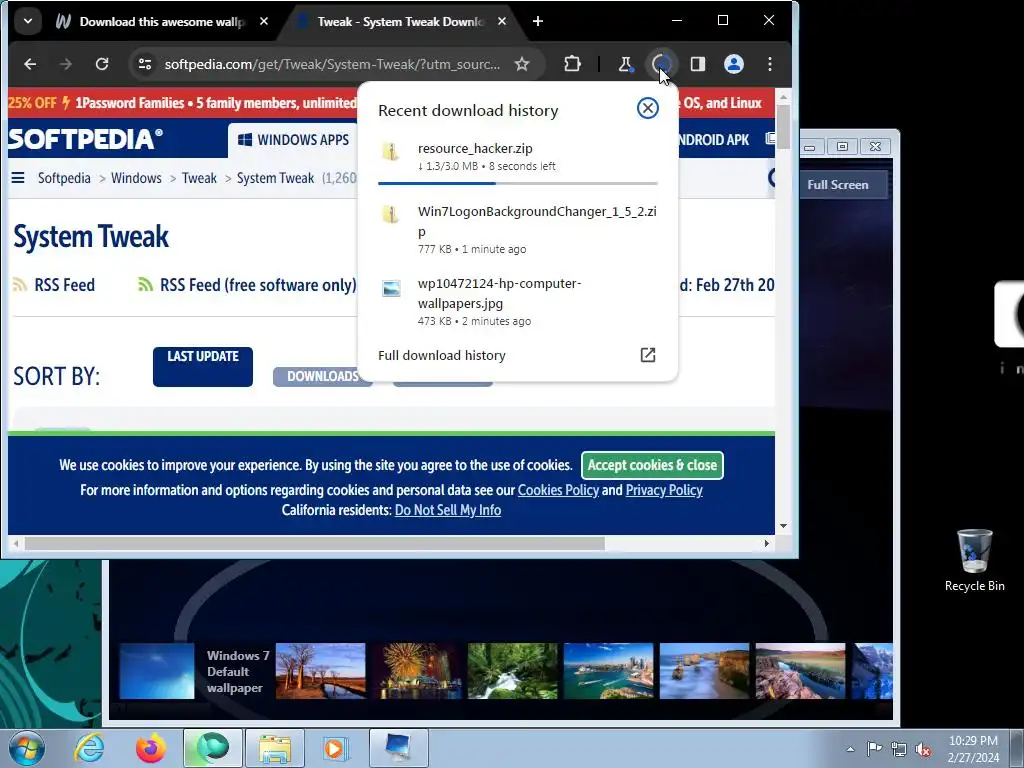Click the Softpedia breadcrumb link
The height and width of the screenshot is (768, 1024).
[64, 178]
